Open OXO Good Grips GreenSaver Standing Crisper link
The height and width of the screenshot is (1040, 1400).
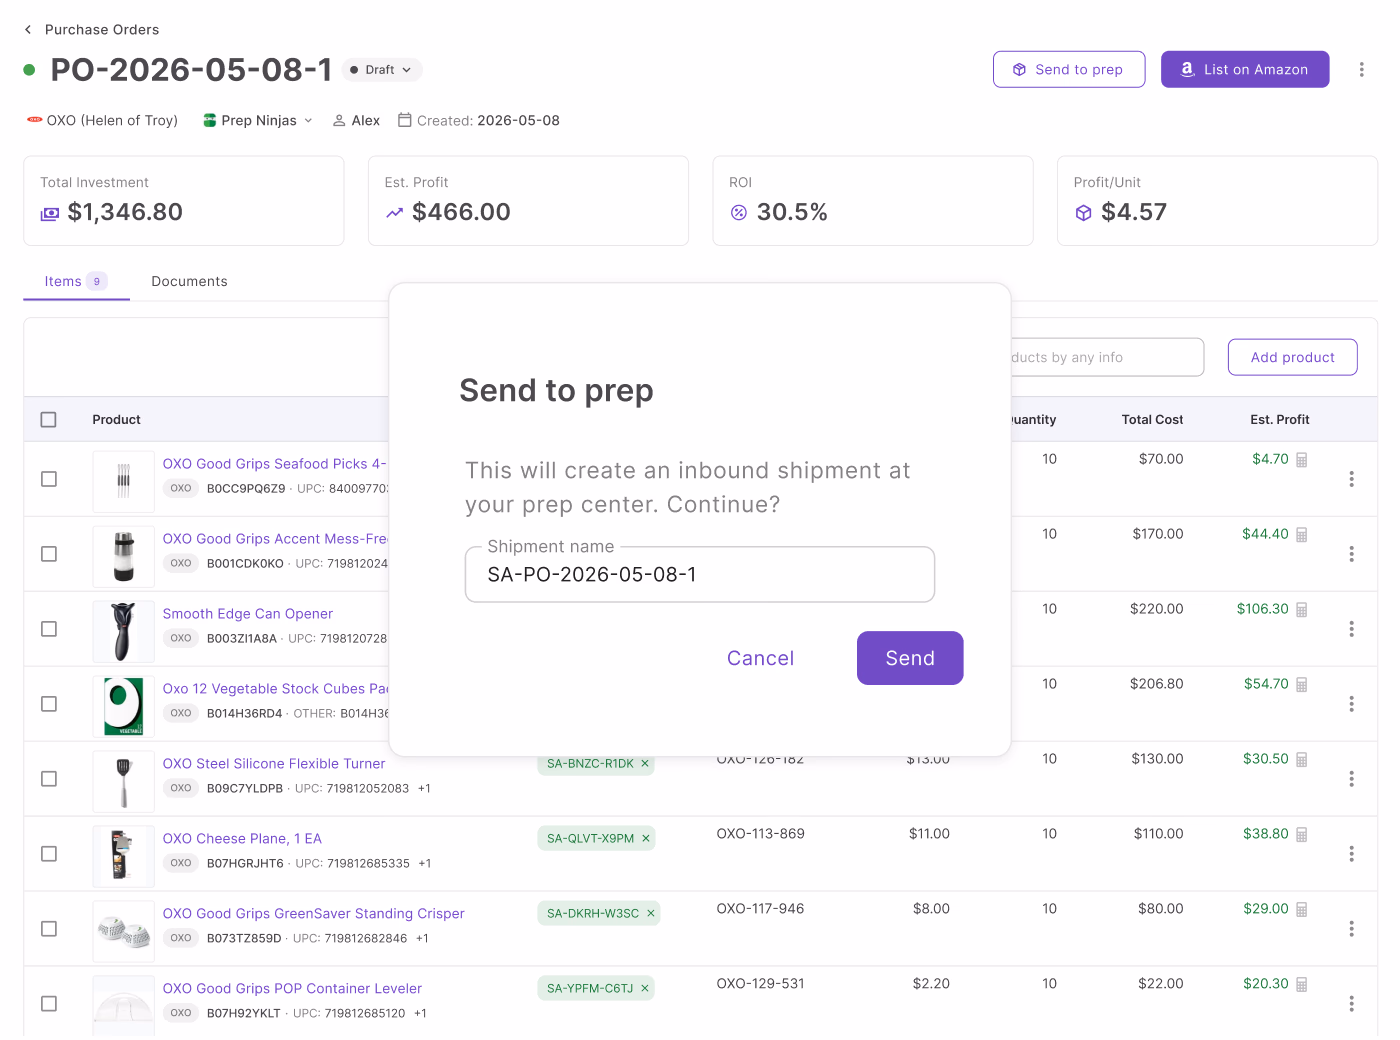(314, 914)
